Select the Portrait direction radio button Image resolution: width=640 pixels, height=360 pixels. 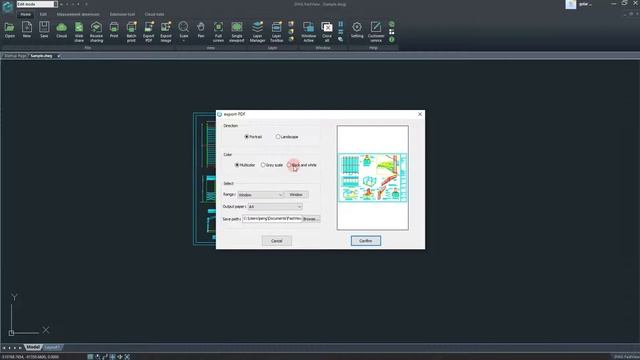[x=247, y=137]
